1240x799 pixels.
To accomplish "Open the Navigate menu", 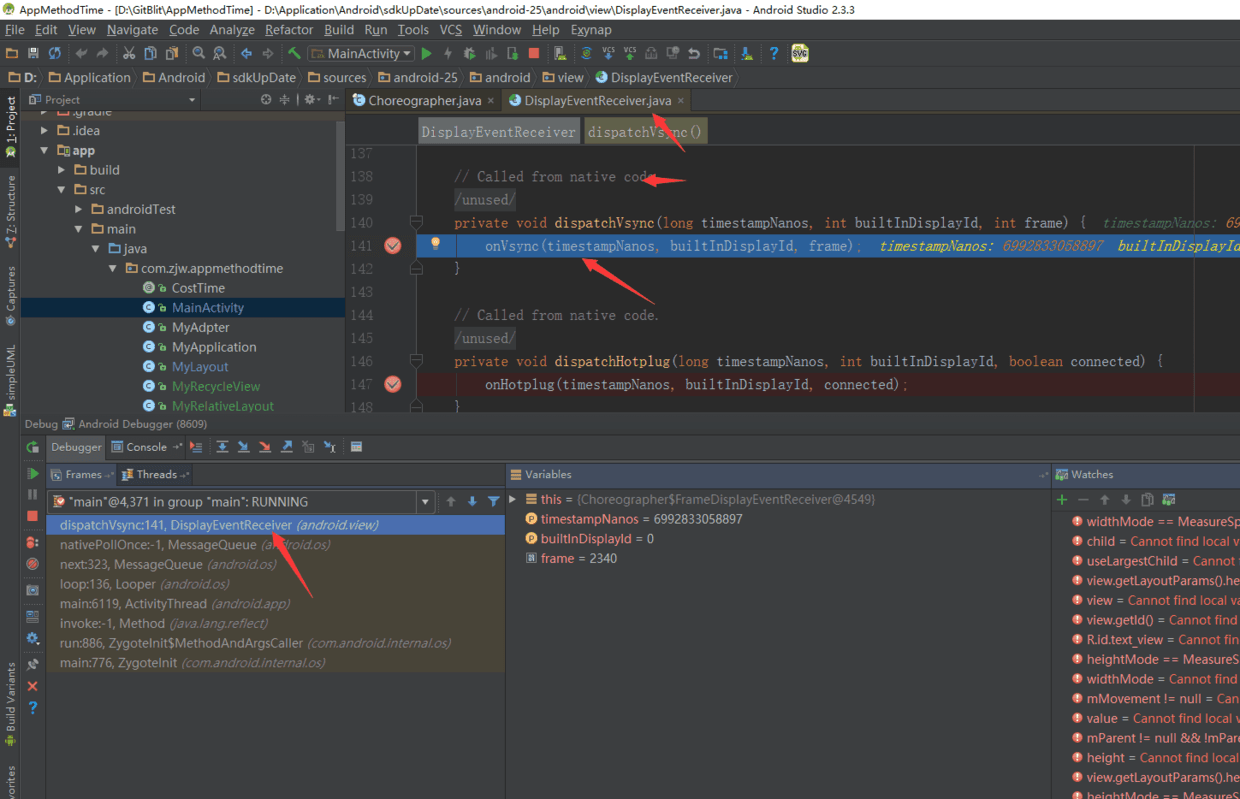I will point(132,30).
